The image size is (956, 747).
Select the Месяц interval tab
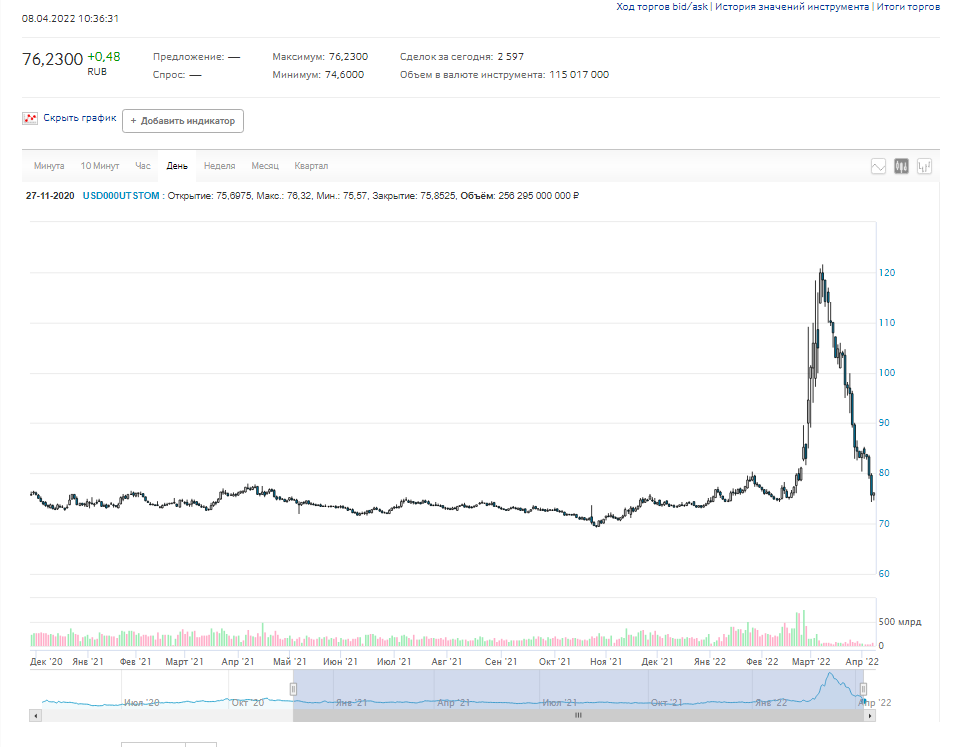coord(265,166)
